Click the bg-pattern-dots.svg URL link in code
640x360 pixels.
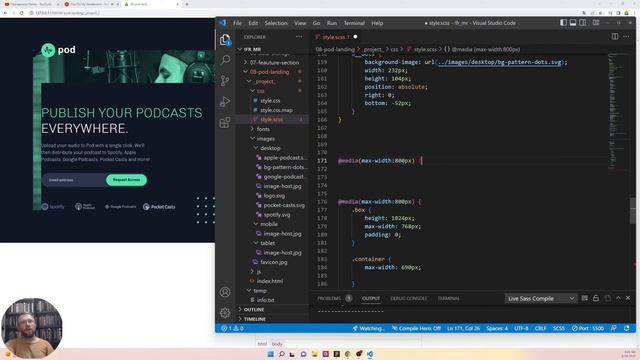(x=500, y=62)
